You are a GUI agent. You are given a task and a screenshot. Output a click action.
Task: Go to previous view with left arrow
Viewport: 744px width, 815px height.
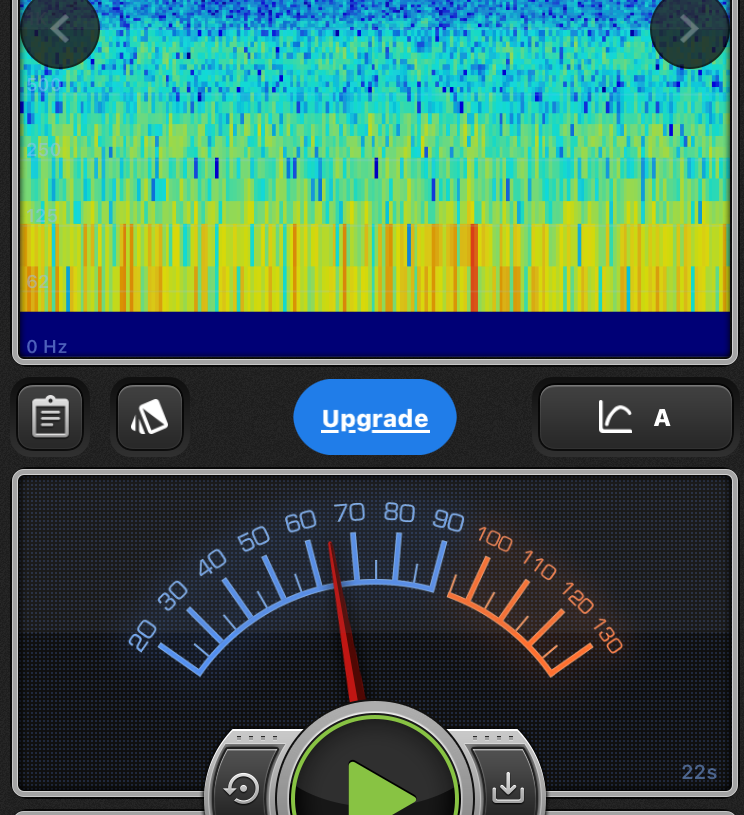pos(59,29)
